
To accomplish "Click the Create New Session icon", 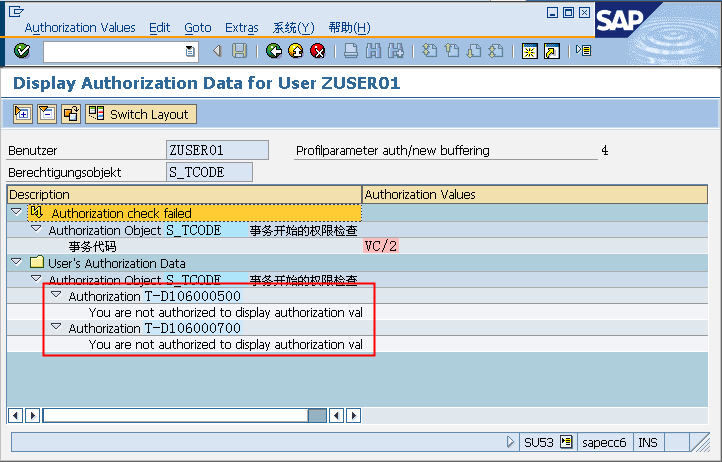I will 530,51.
